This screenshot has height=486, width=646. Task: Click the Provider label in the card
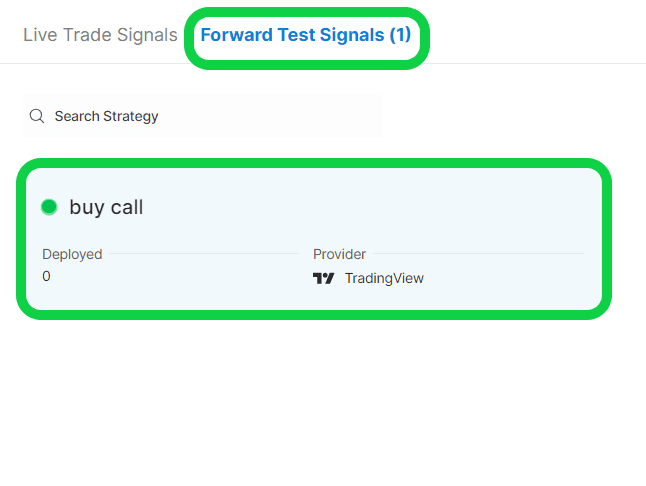(x=339, y=254)
